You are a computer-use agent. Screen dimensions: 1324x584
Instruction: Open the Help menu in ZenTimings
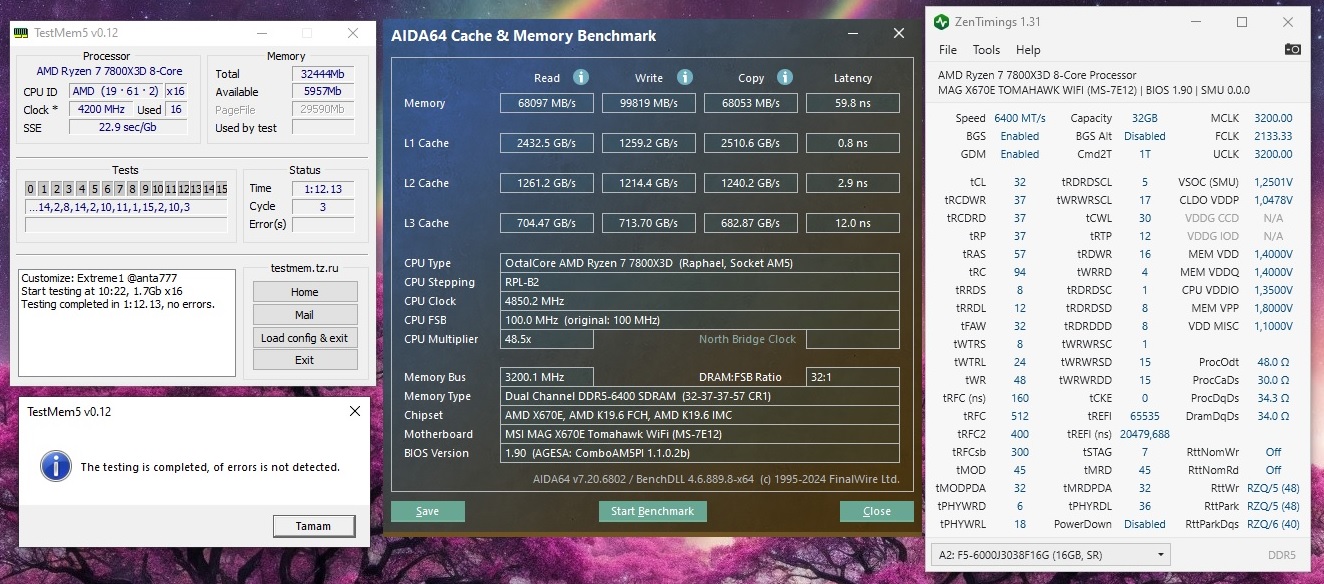click(1028, 50)
